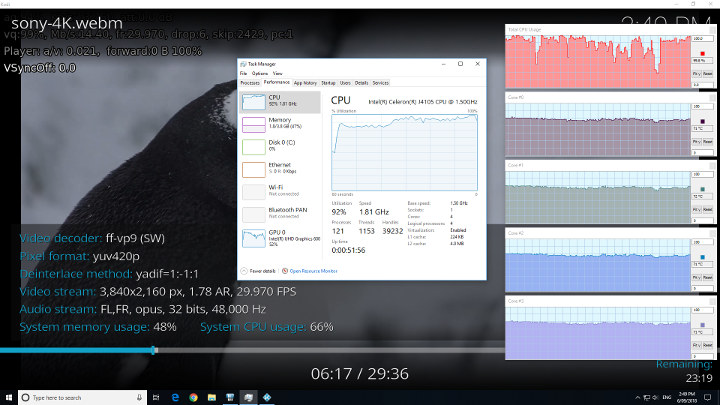Click the max value field on Total CPU Usage
This screenshot has width=720, height=405.
pos(703,39)
